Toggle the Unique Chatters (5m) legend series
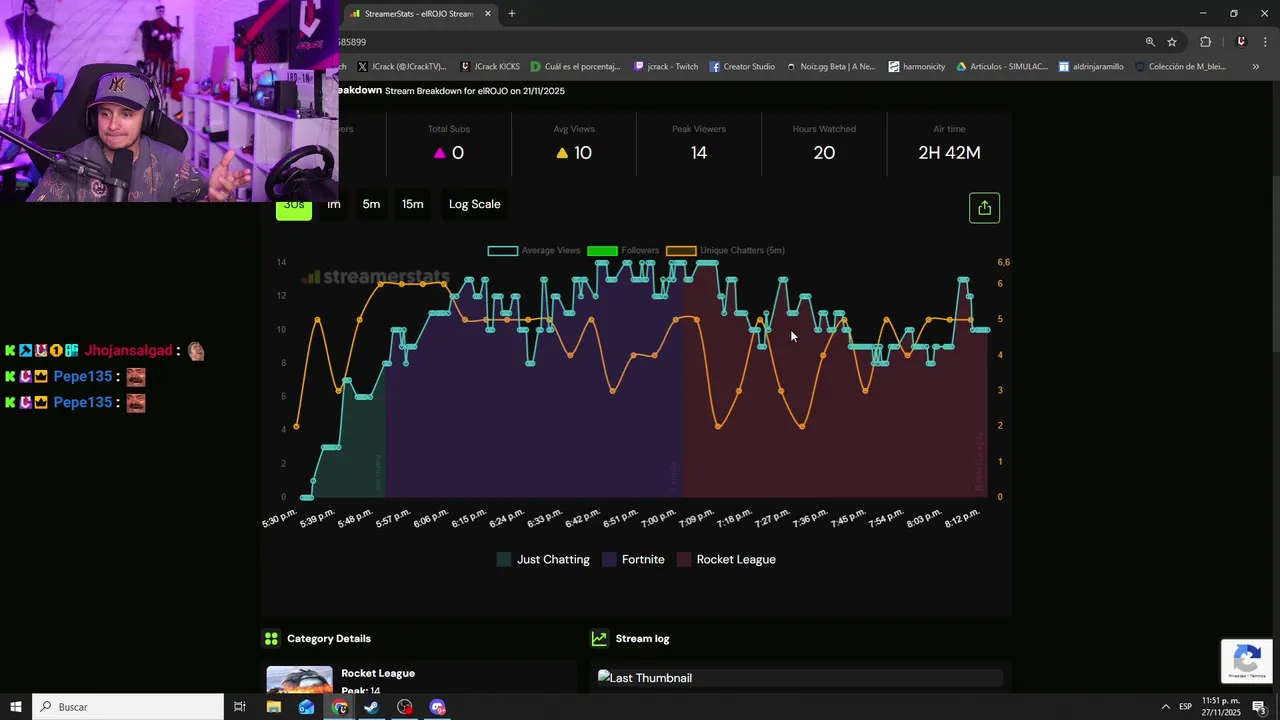Screen dimensions: 1280x720 point(725,250)
